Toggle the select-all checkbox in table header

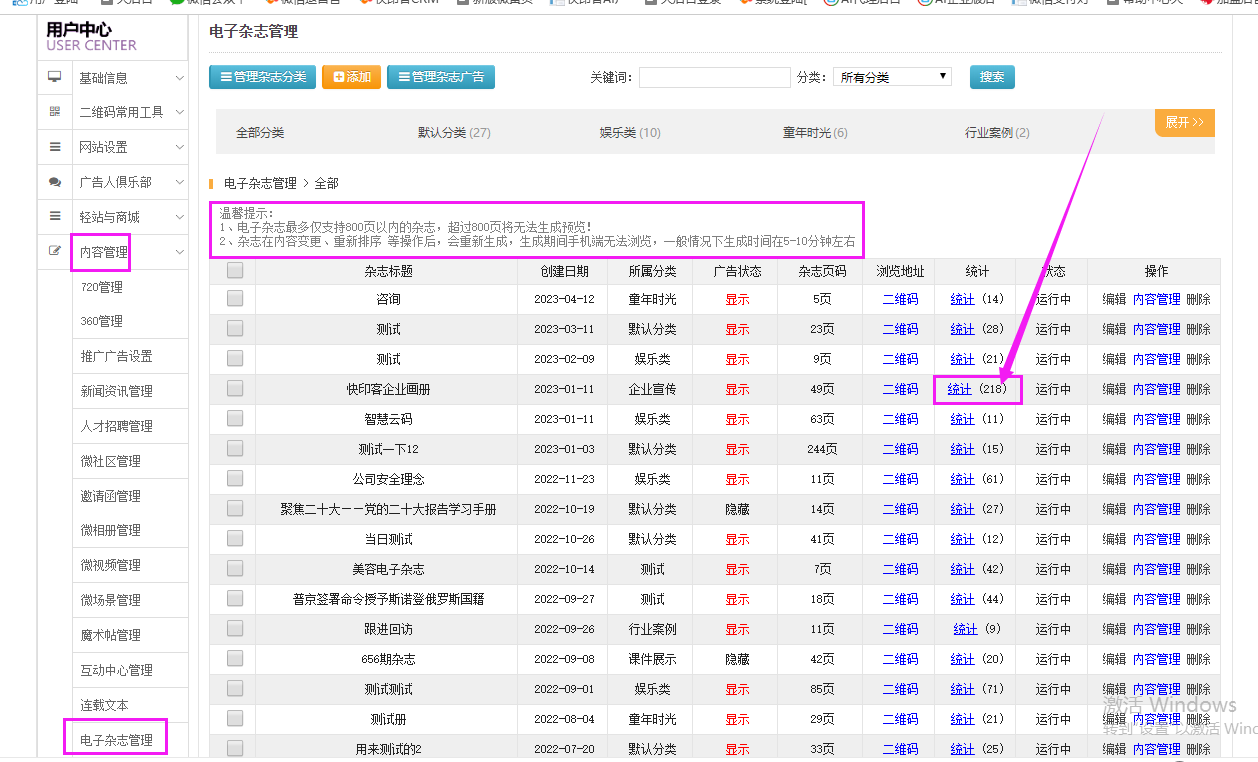[x=235, y=270]
